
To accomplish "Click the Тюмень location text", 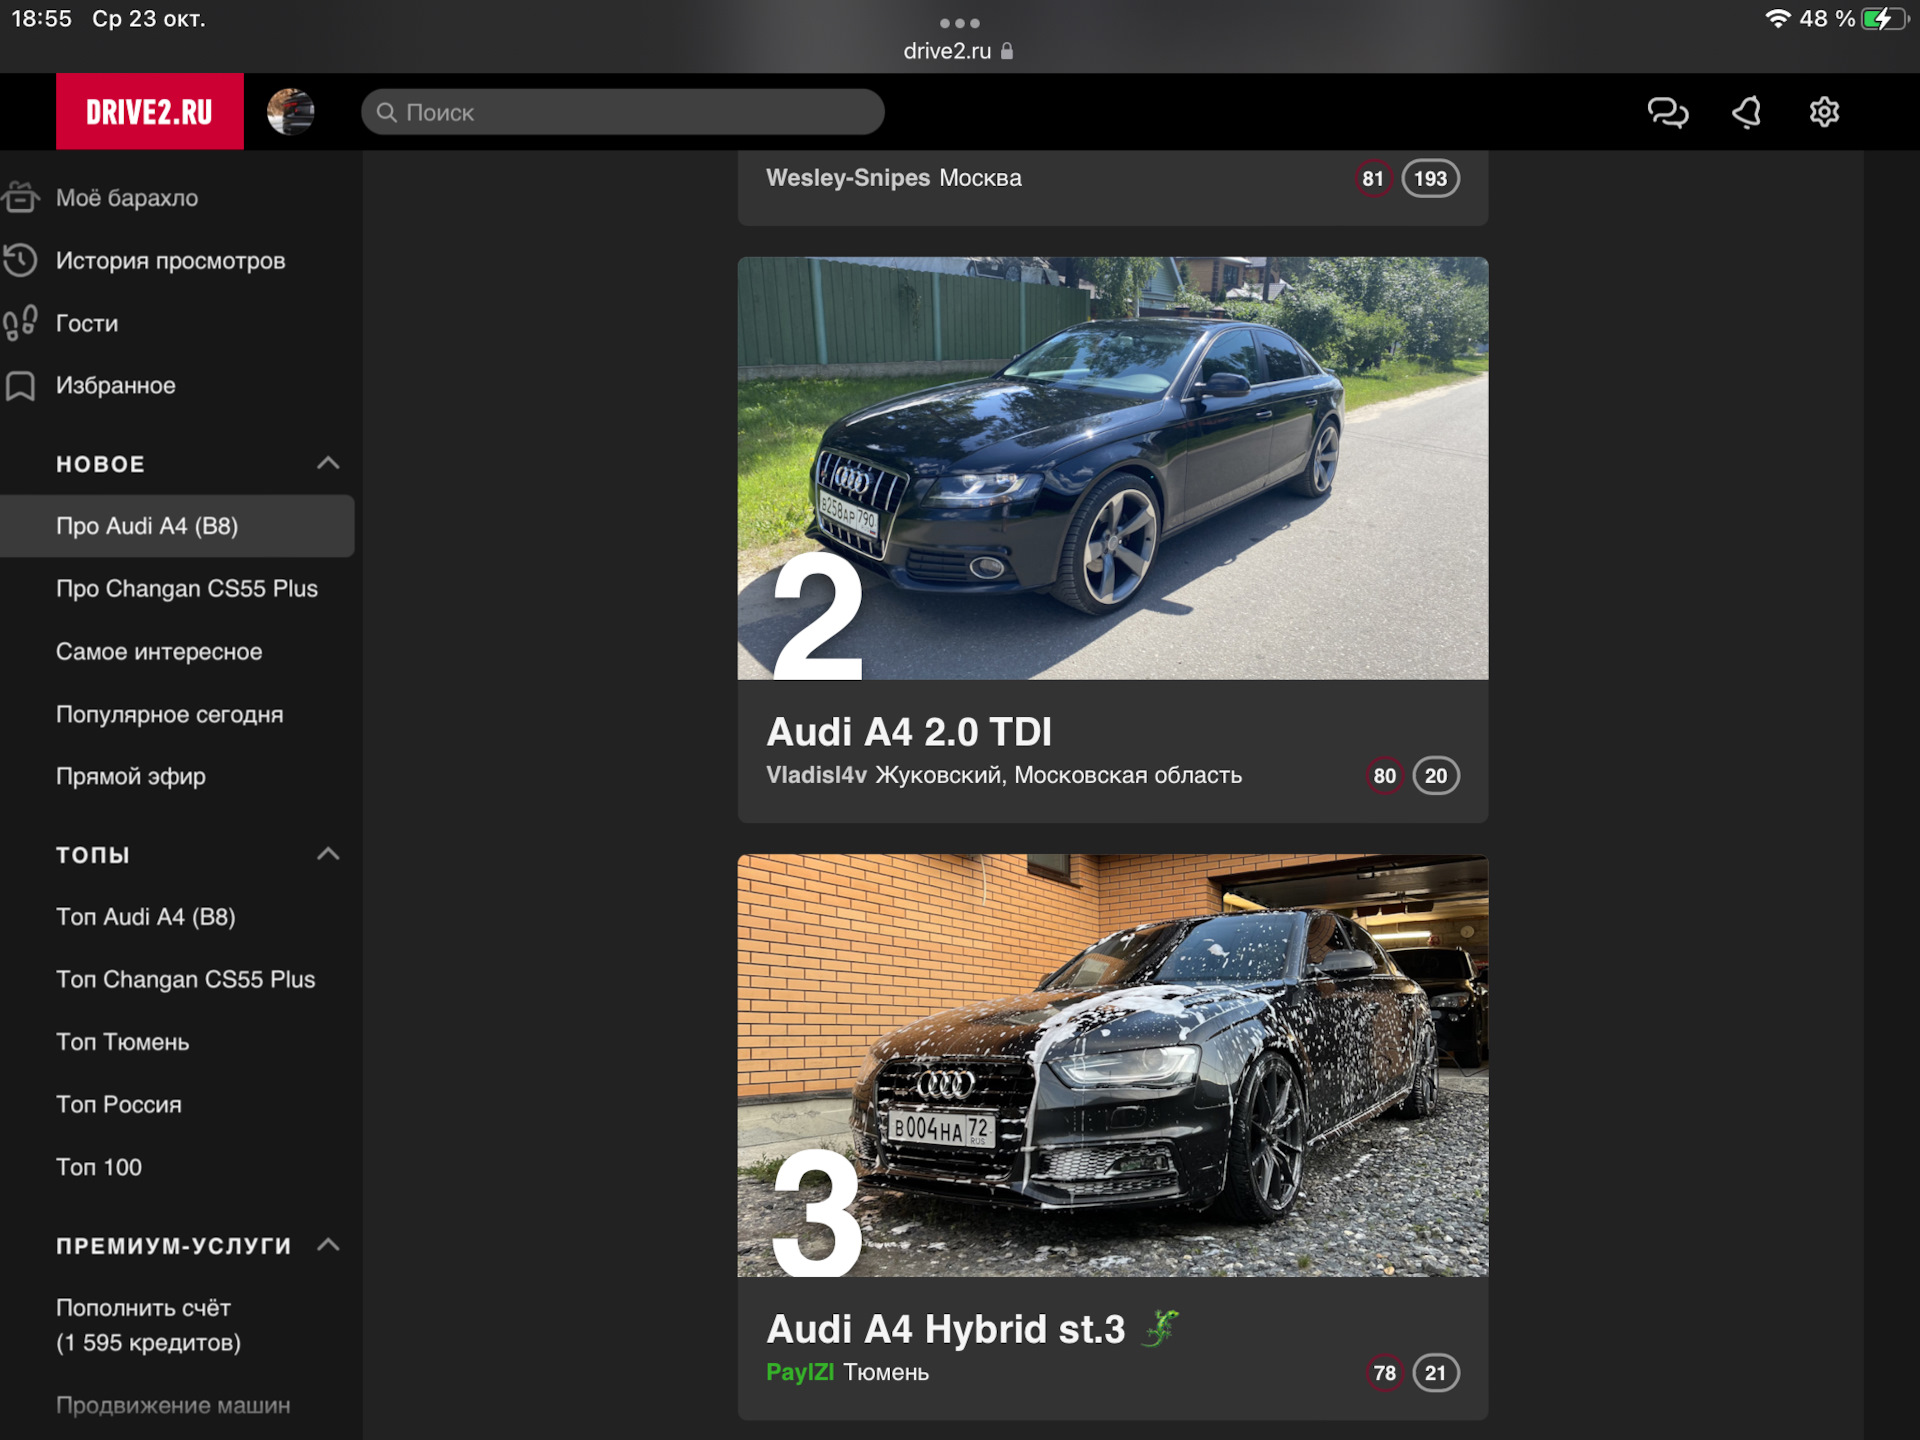I will tap(886, 1372).
